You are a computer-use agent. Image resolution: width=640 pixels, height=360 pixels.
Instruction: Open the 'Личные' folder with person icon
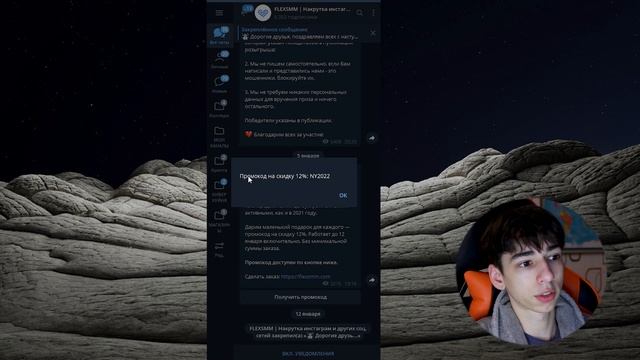coord(220,60)
